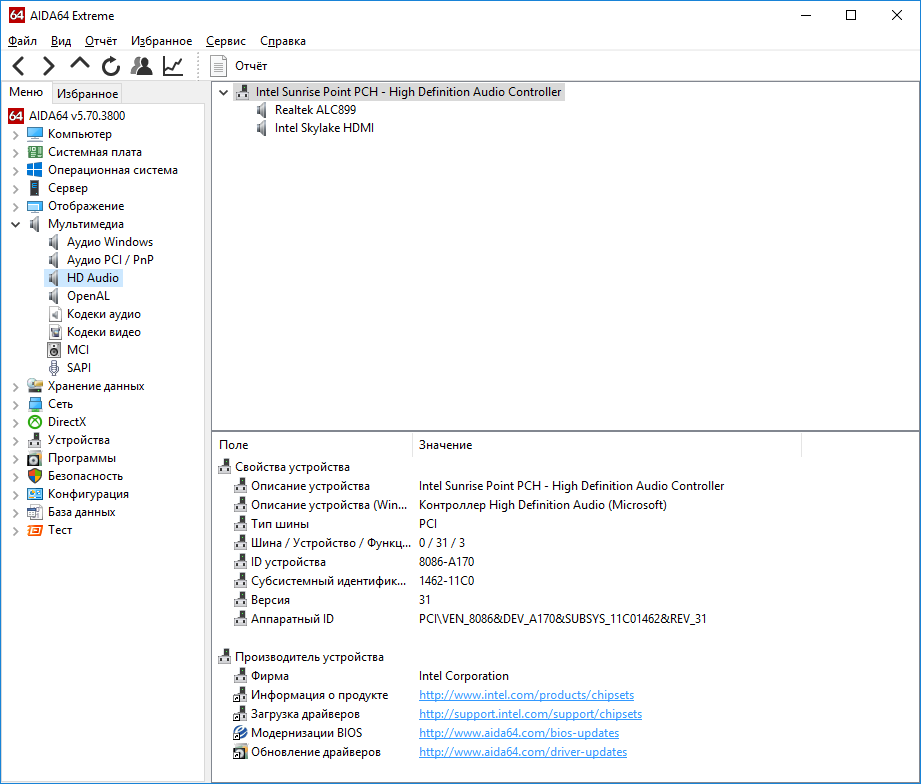Click the Кодеки аудио icon
921x784 pixels.
54,314
